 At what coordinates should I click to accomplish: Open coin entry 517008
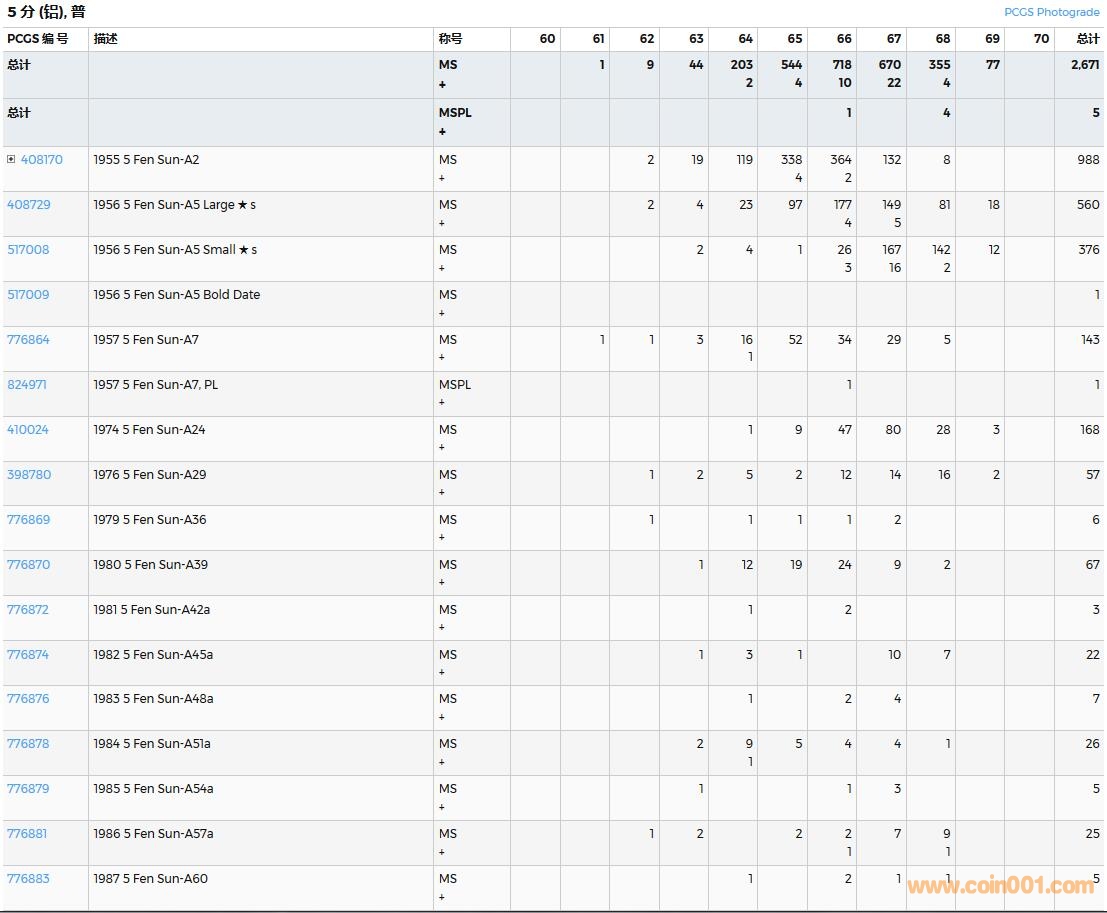pyautogui.click(x=28, y=250)
